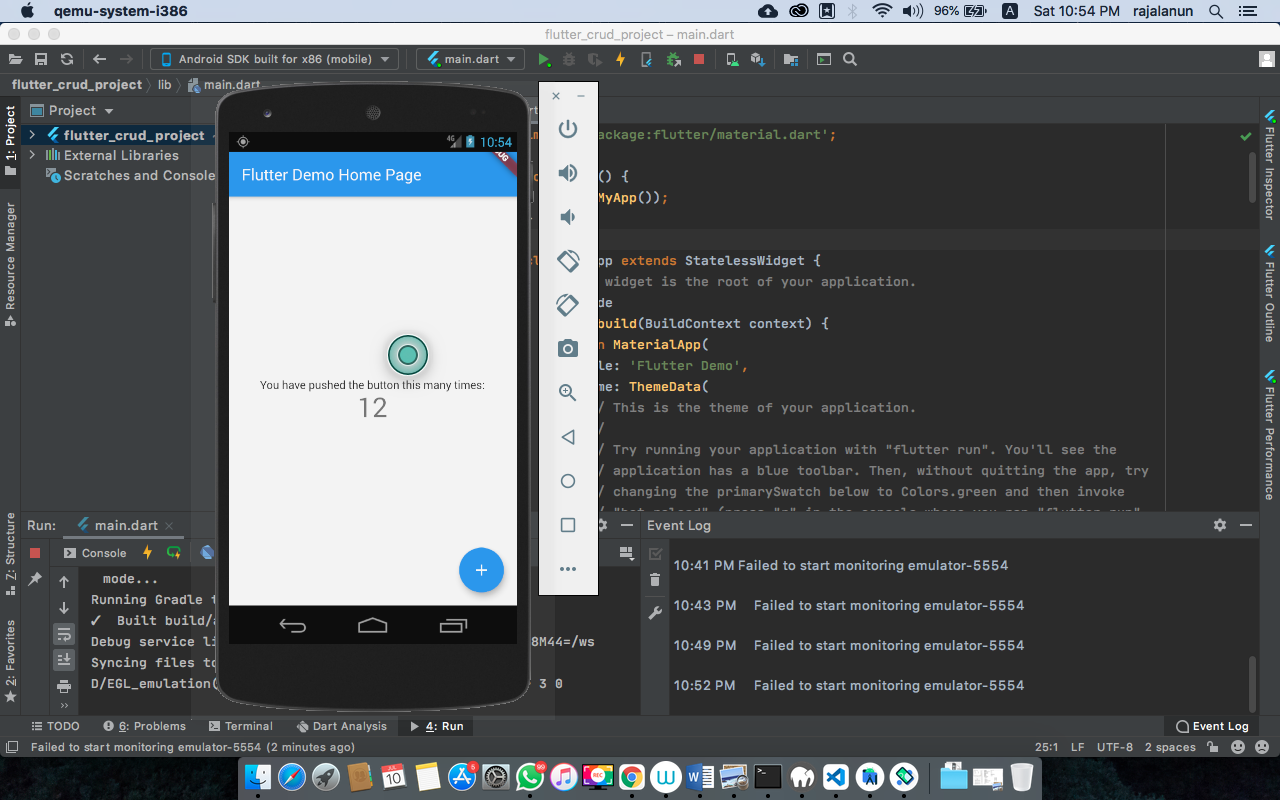Tap floating plus button in Flutter app

pyautogui.click(x=481, y=570)
